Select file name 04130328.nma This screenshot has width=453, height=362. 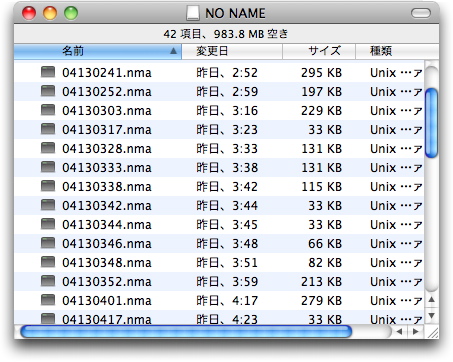(107, 149)
